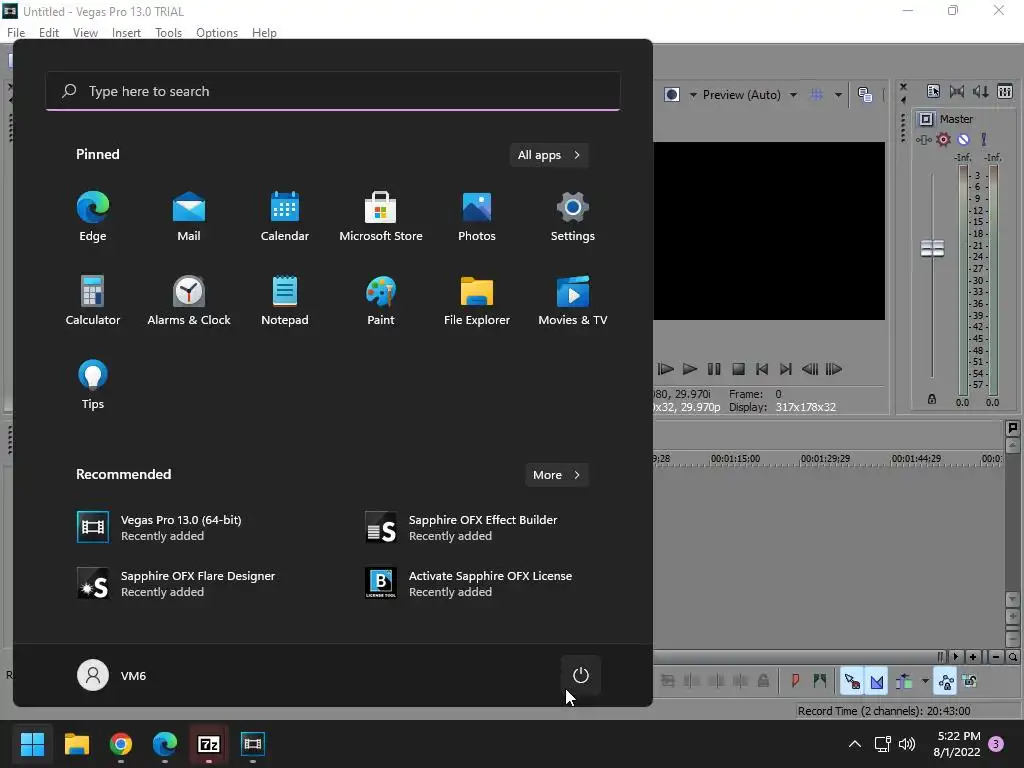Image resolution: width=1024 pixels, height=768 pixels.
Task: Click the Dim Output speaker icon
Action: pyautogui.click(x=981, y=91)
